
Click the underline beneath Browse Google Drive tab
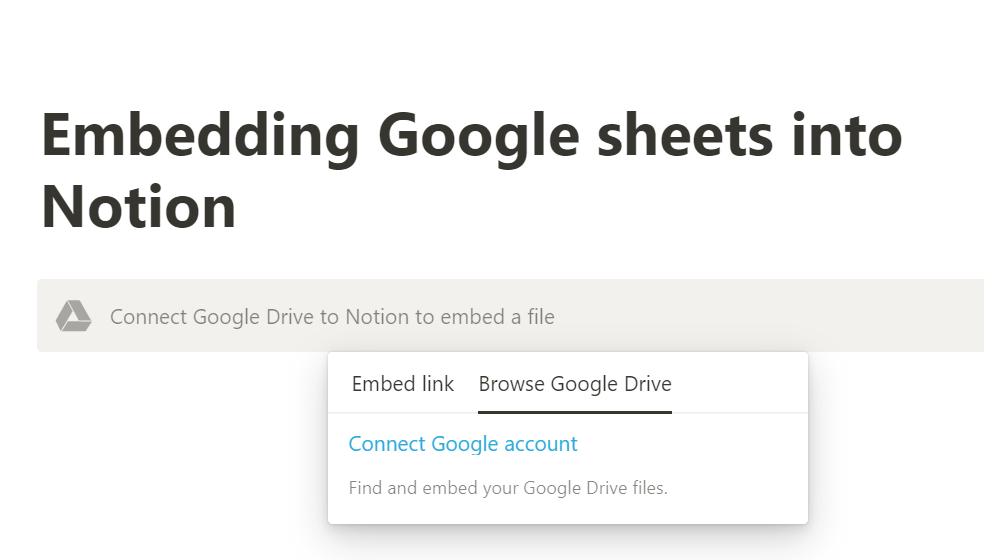[x=575, y=412]
